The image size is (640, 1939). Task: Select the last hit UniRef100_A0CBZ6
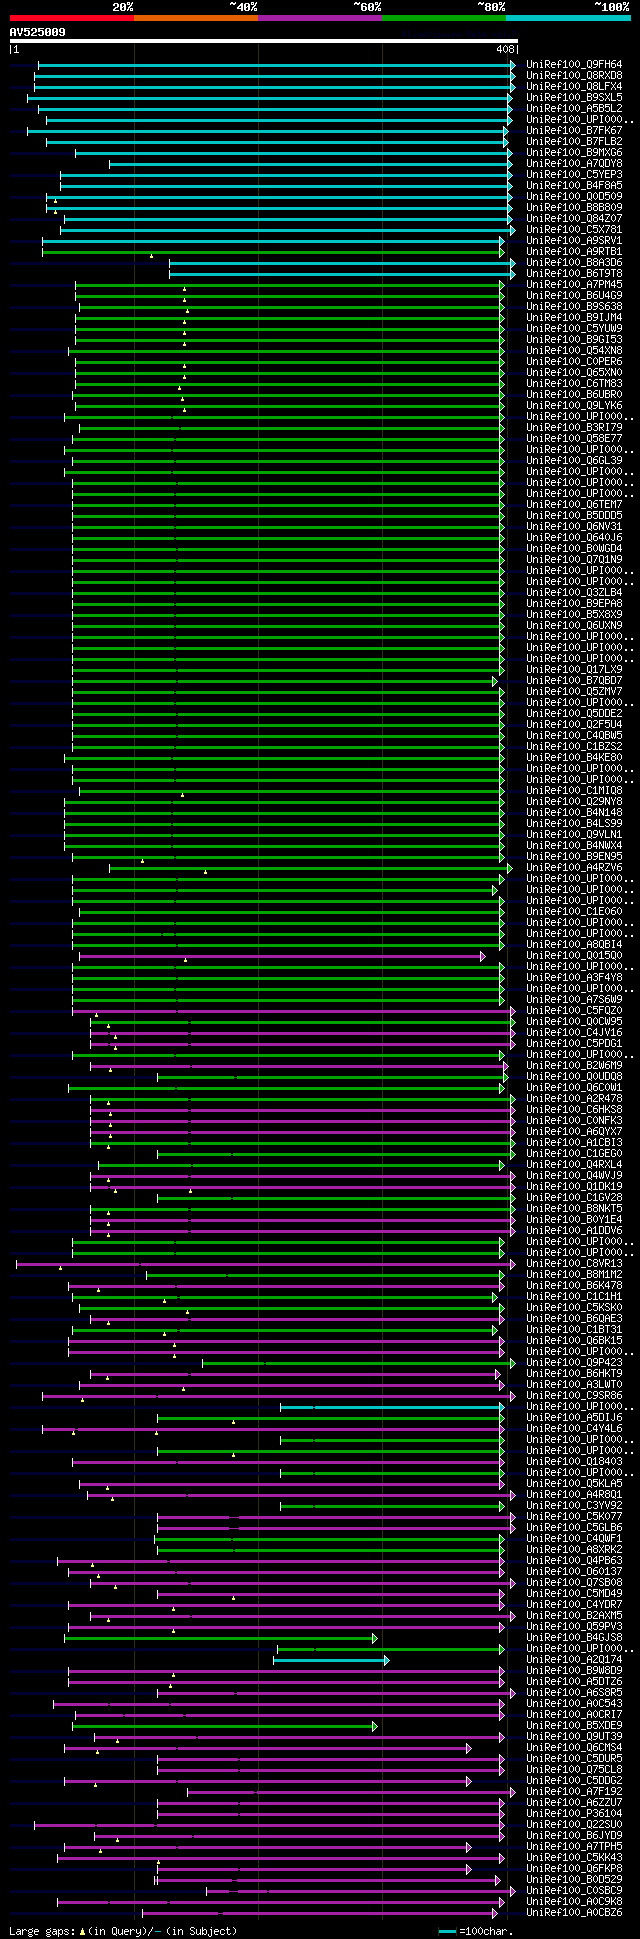574,1913
